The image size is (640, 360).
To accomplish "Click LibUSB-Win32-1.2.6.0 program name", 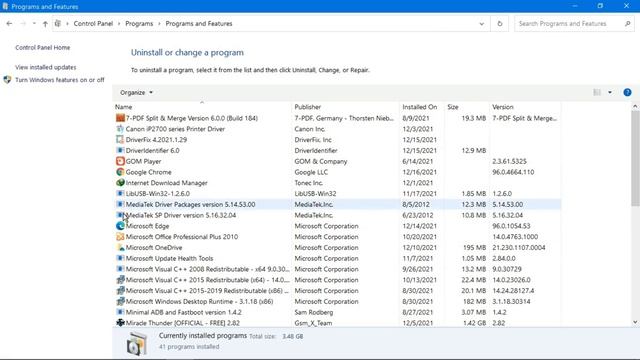I will click(158, 193).
